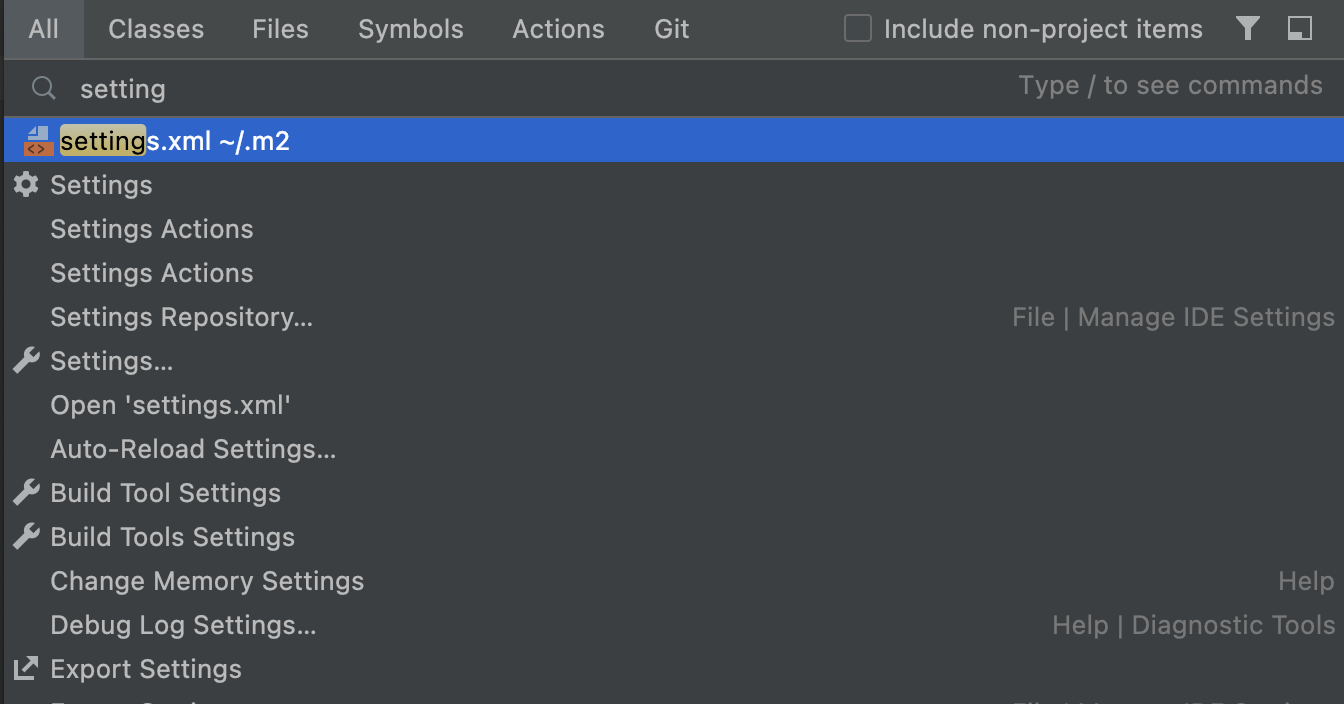Click the gear icon beside Settings
This screenshot has height=704, width=1344.
pyautogui.click(x=26, y=185)
